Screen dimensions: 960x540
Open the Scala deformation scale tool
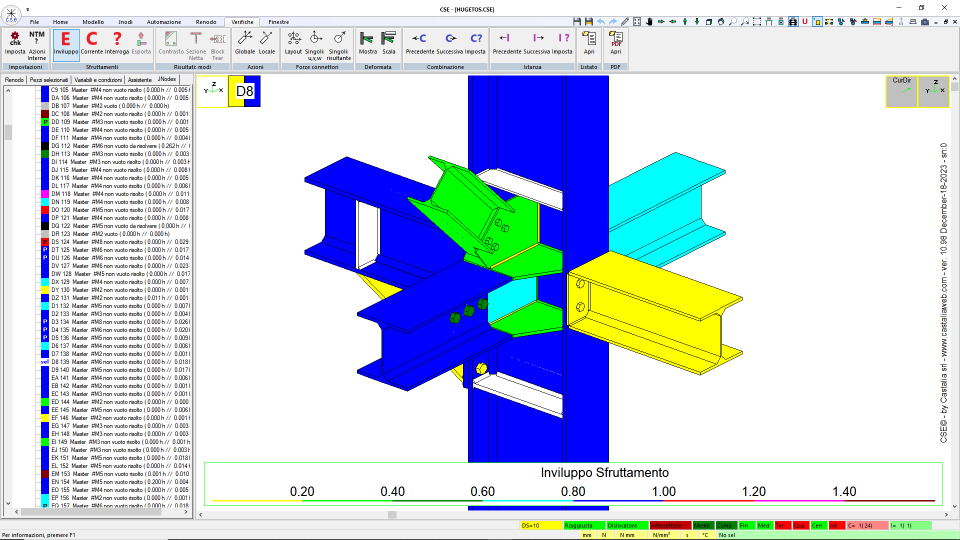point(389,44)
